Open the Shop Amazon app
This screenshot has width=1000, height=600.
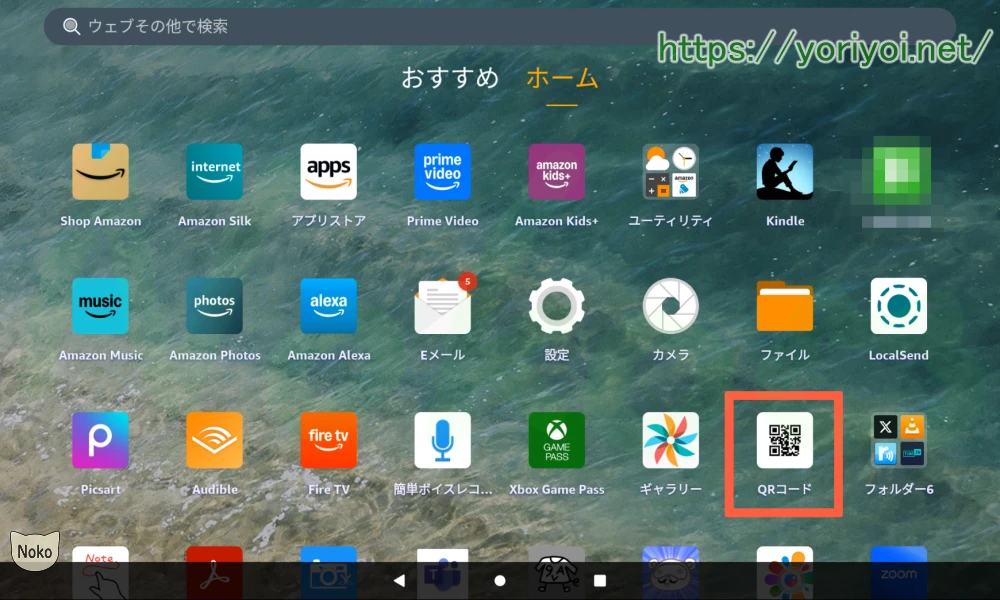(100, 172)
